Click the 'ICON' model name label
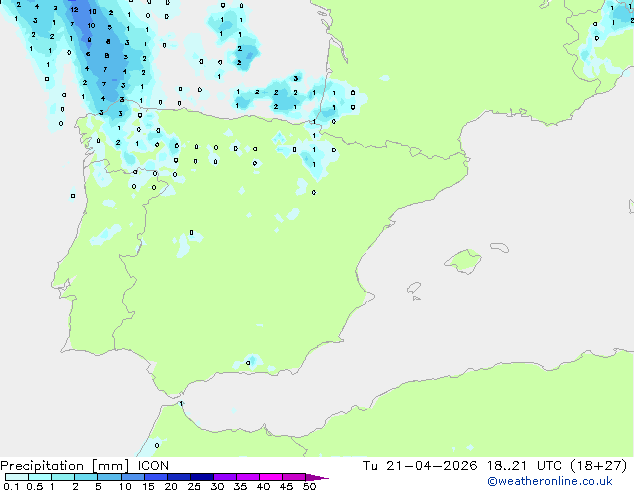Image resolution: width=634 pixels, height=490 pixels. coord(153,466)
